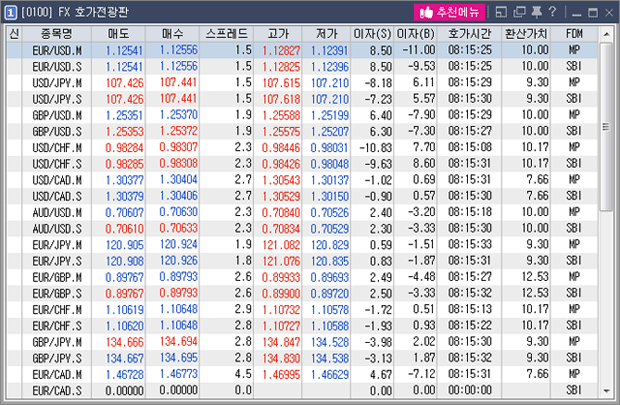Image resolution: width=620 pixels, height=405 pixels.
Task: Click the 스프레드 column header
Action: 227,34
